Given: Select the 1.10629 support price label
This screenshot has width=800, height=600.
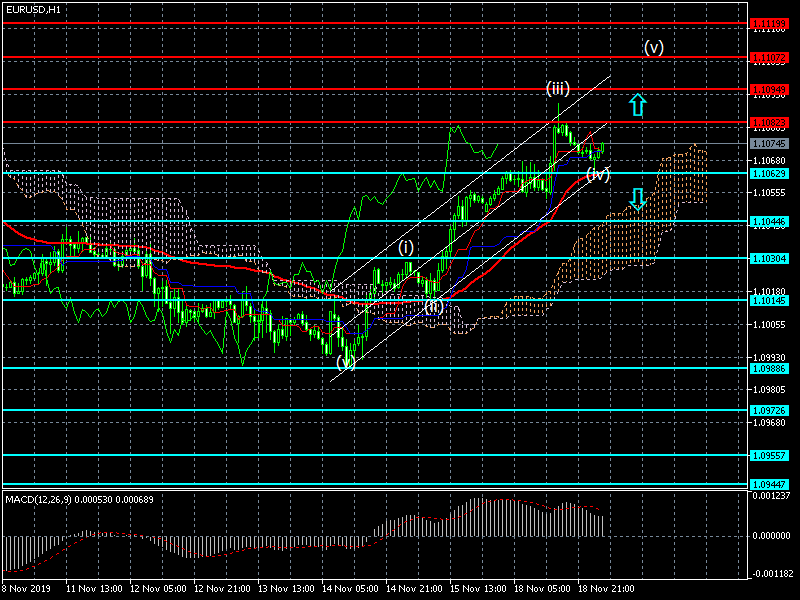Looking at the screenshot, I should pos(769,173).
